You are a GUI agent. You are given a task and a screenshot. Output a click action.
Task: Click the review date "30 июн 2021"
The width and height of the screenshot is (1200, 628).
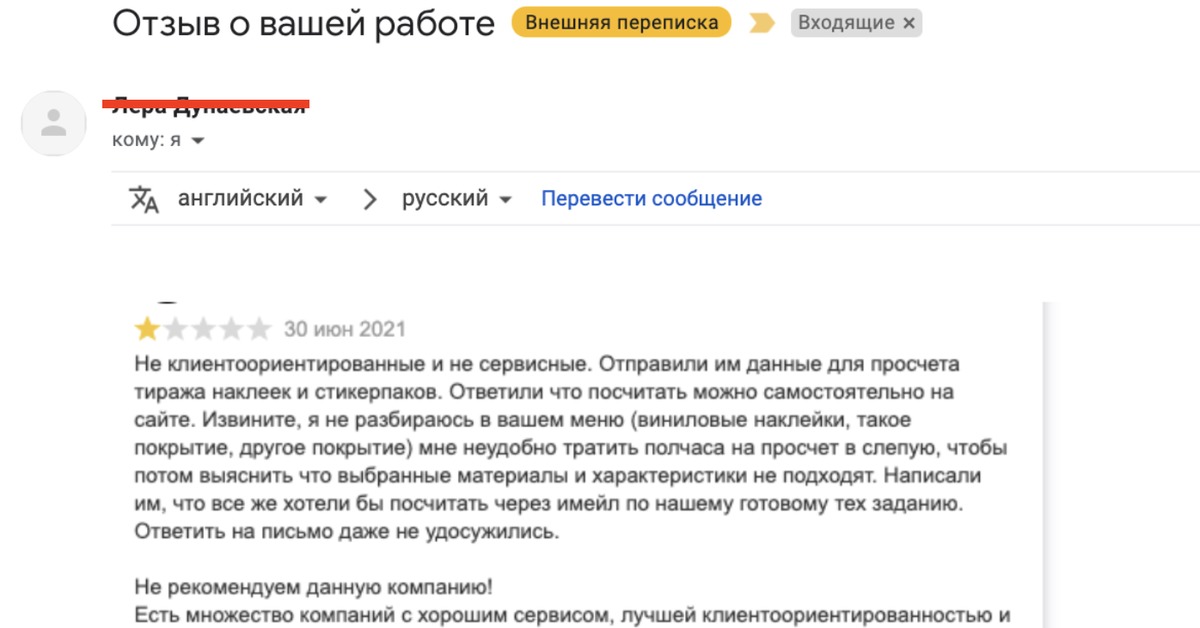[345, 329]
